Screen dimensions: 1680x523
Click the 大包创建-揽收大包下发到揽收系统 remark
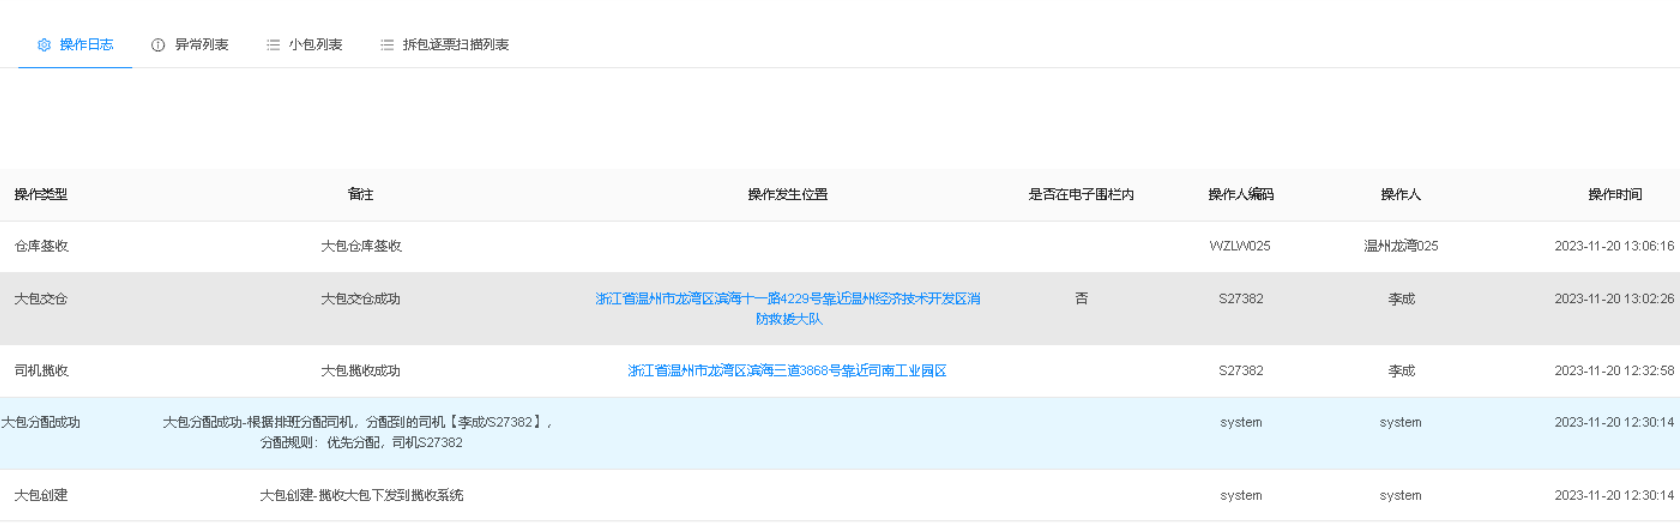pos(361,496)
